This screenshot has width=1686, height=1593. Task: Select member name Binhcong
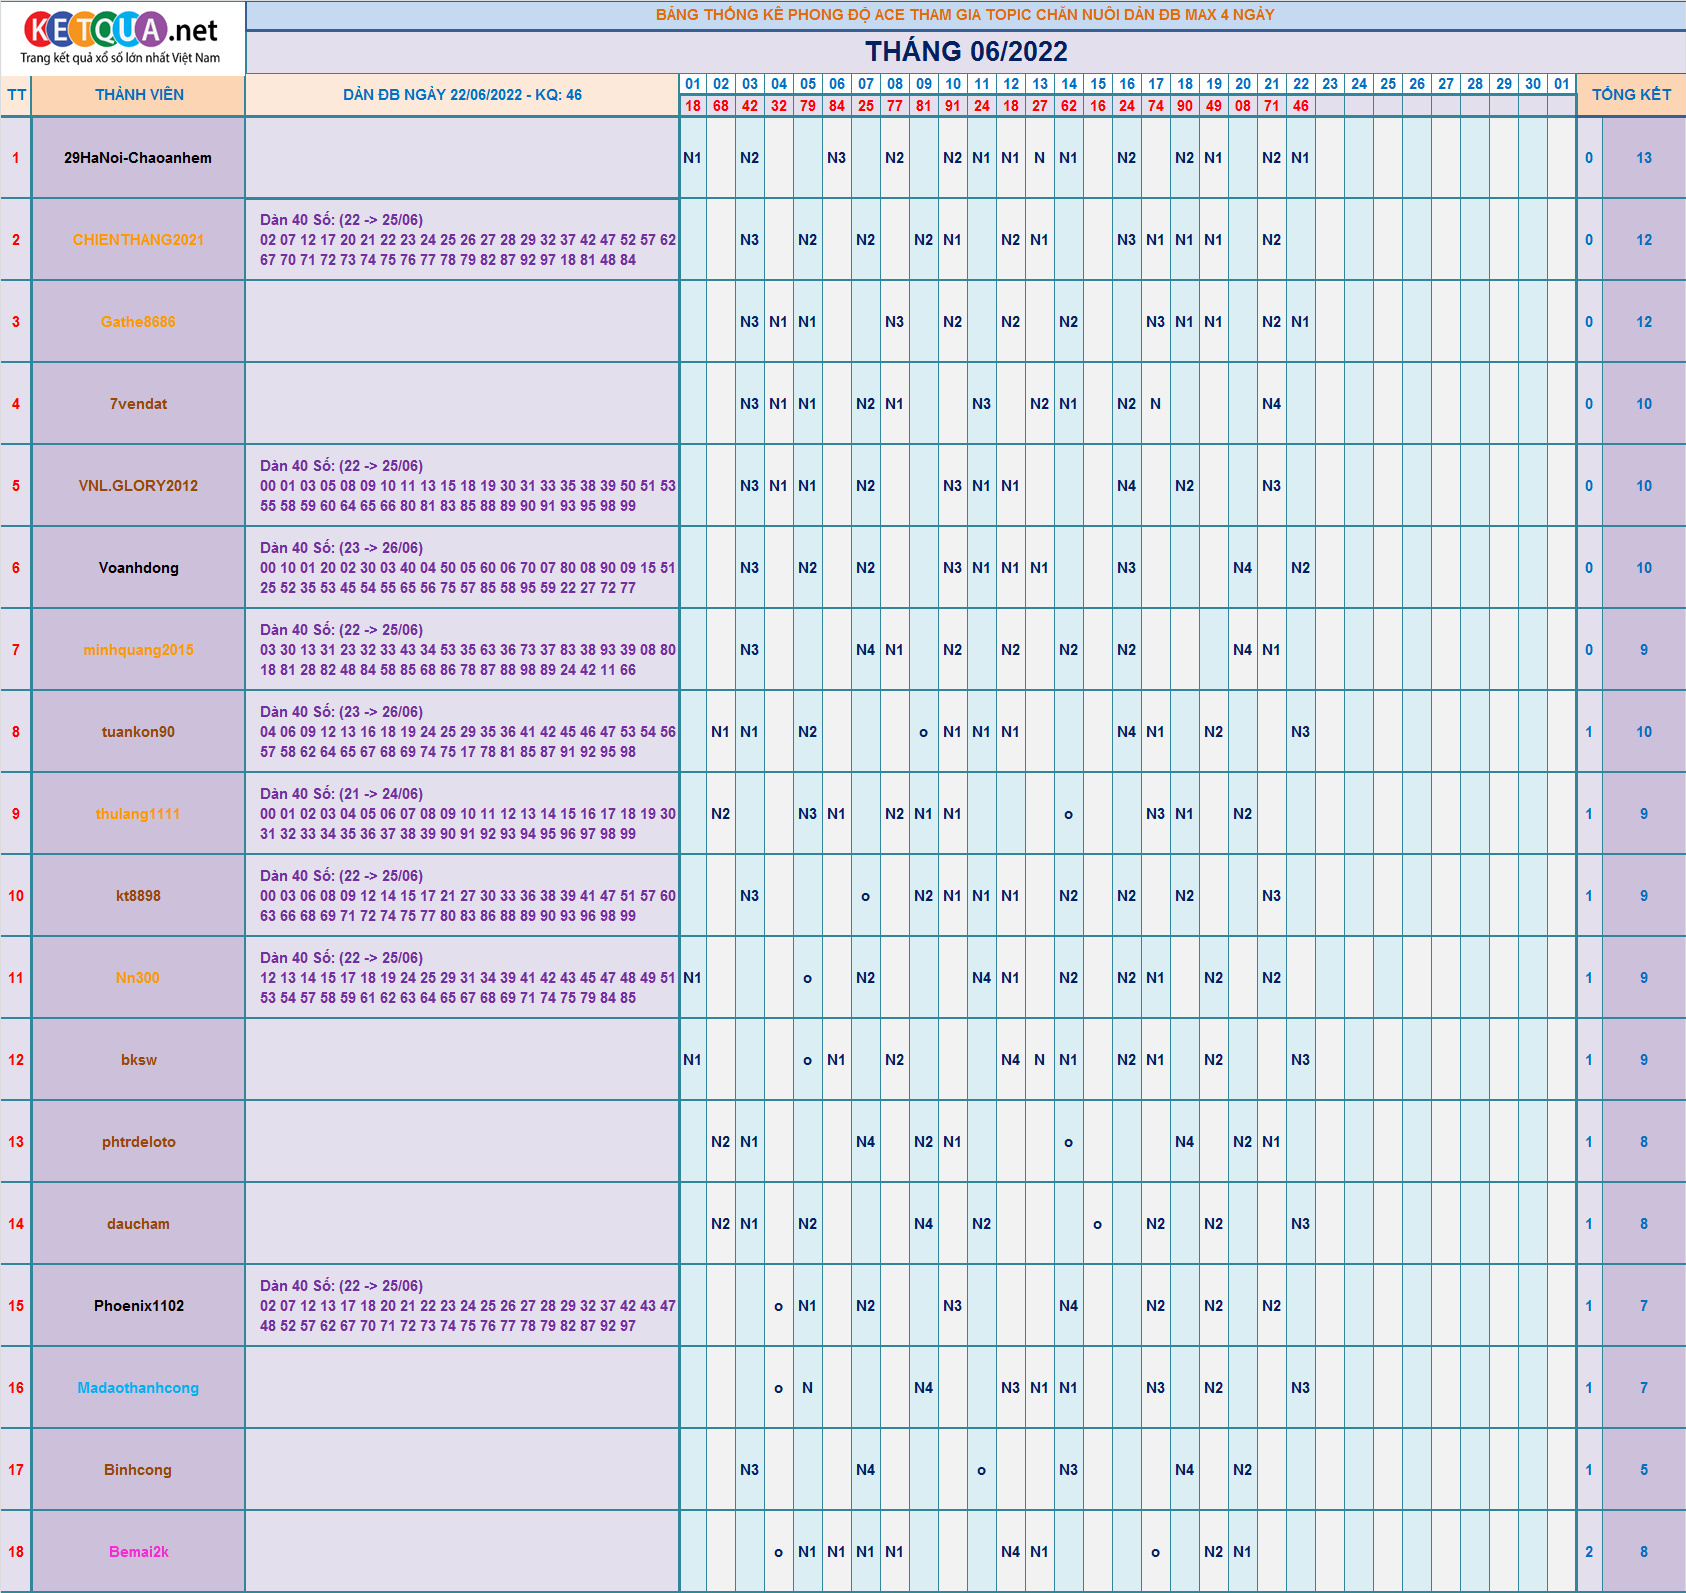coord(138,1470)
